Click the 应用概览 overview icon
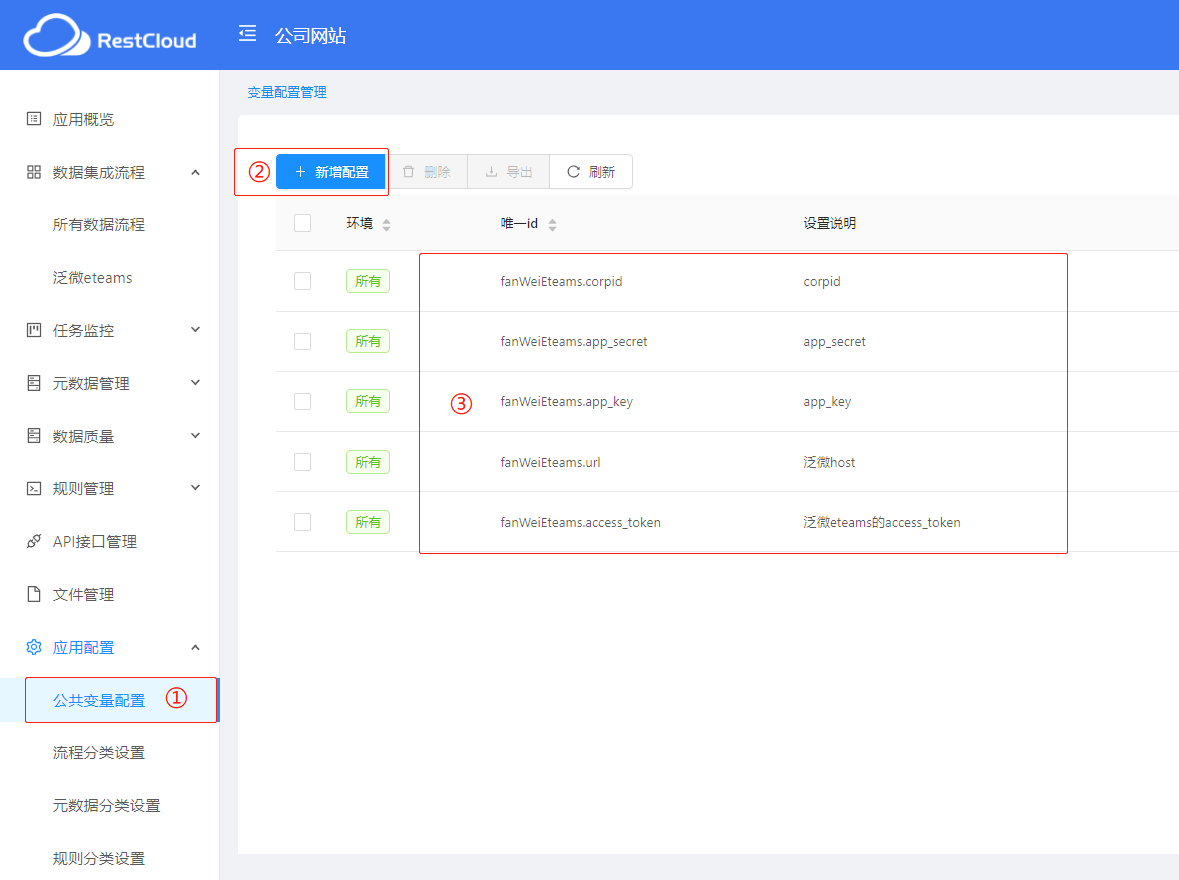 tap(34, 119)
